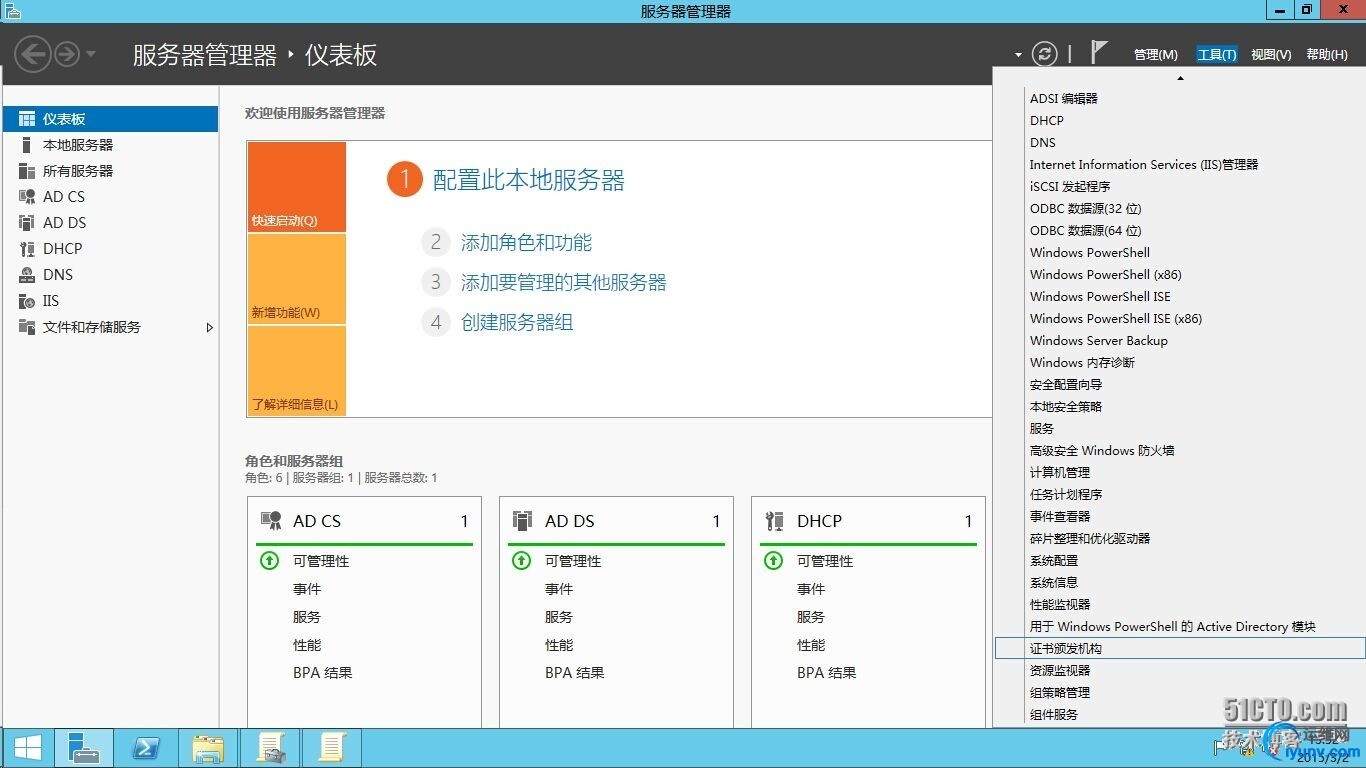Open the 视图(V) menu
Image resolution: width=1366 pixels, height=768 pixels.
tap(1271, 55)
